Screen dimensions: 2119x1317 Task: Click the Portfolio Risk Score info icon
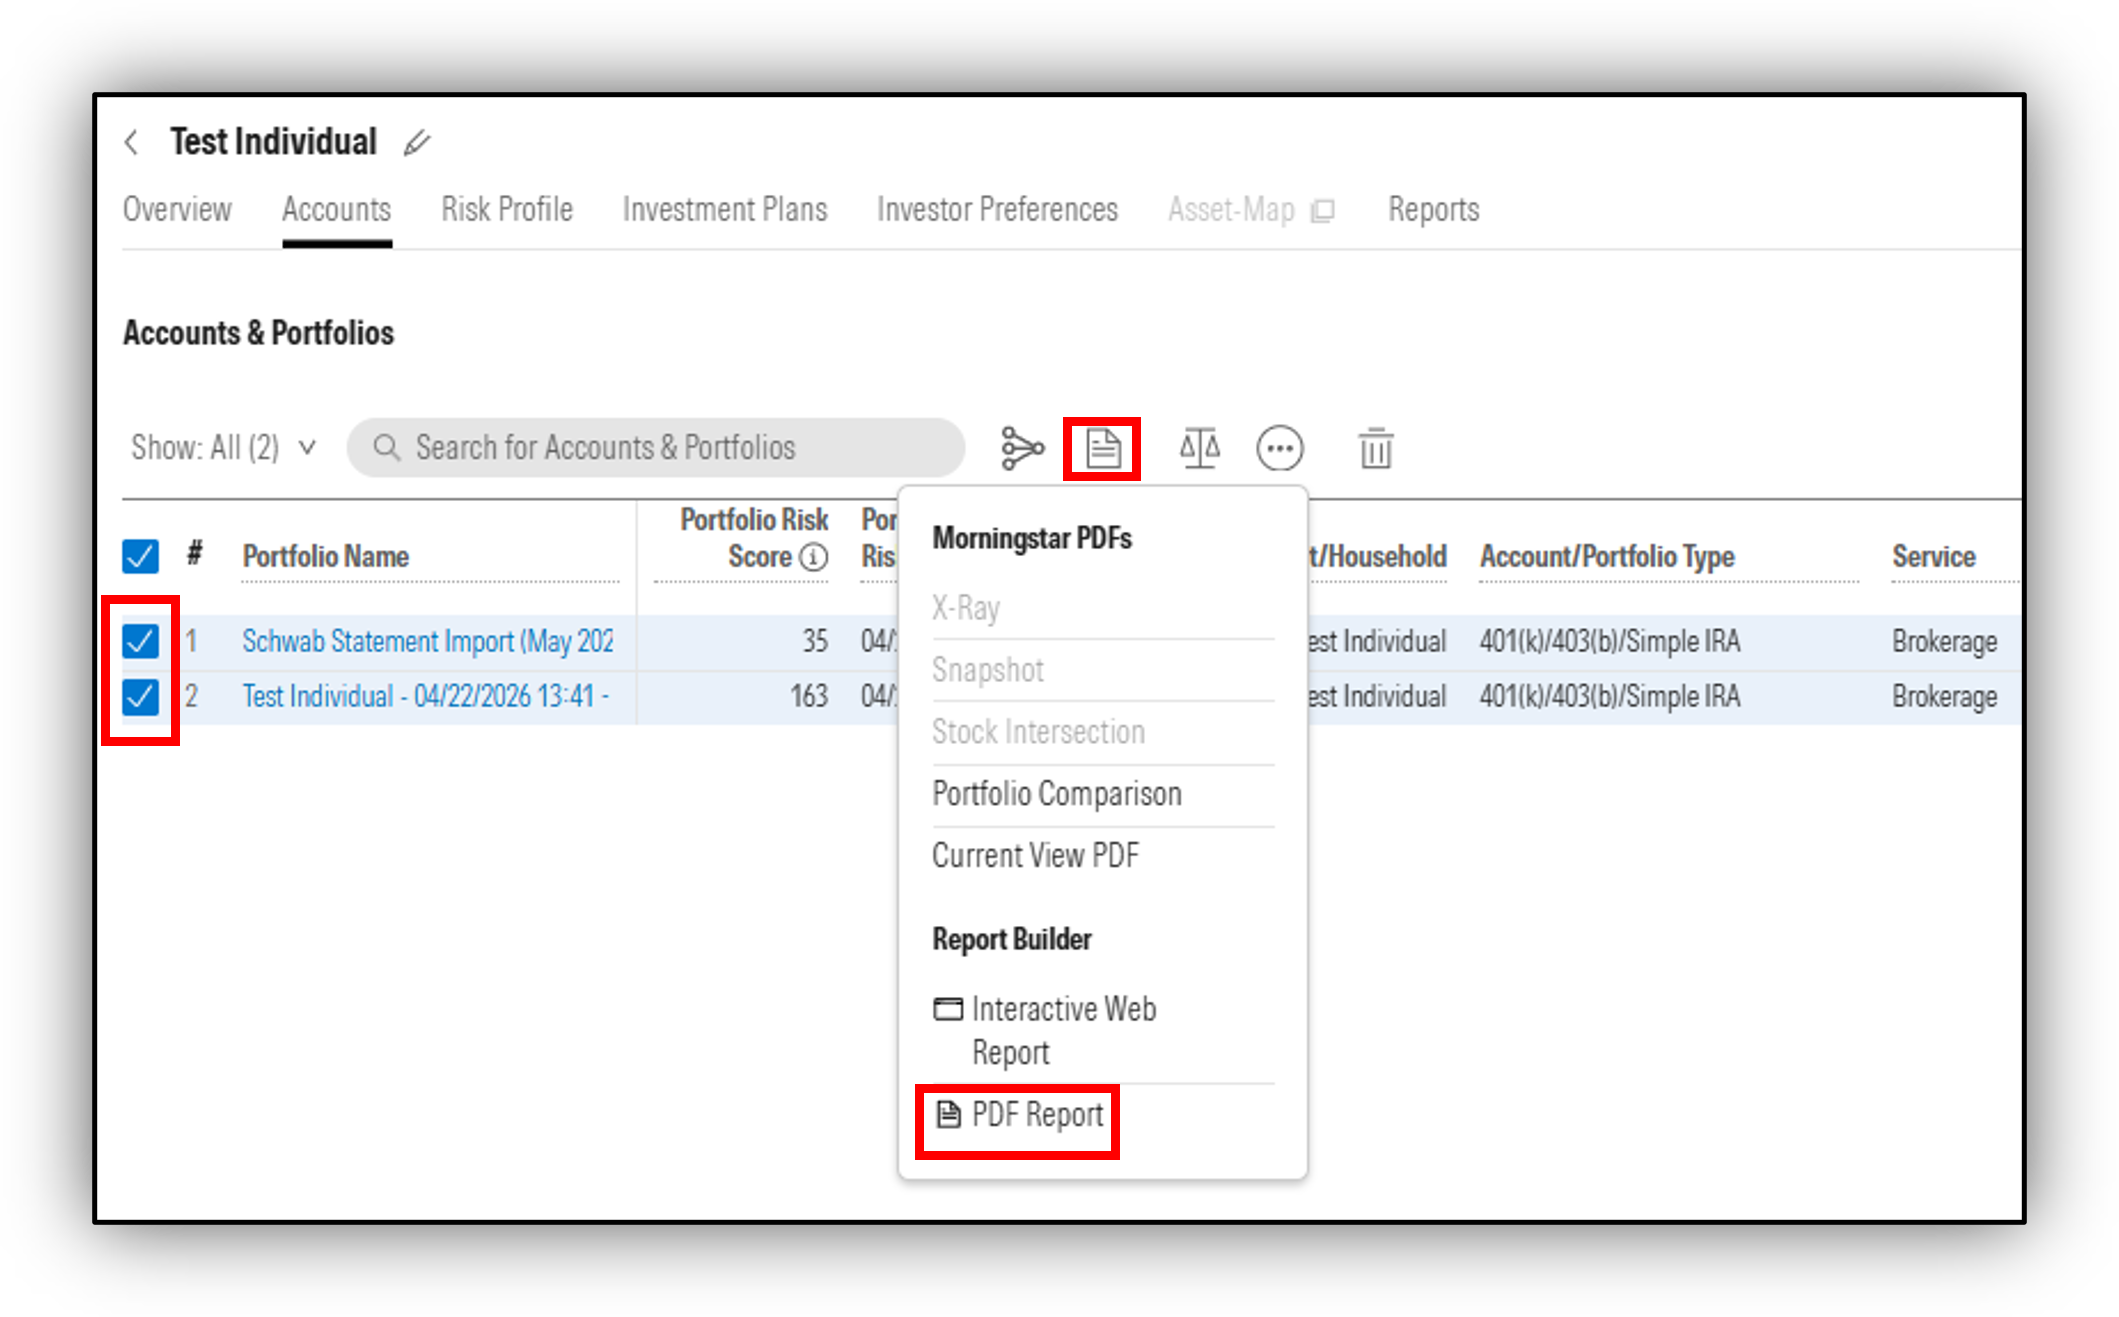pyautogui.click(x=815, y=557)
